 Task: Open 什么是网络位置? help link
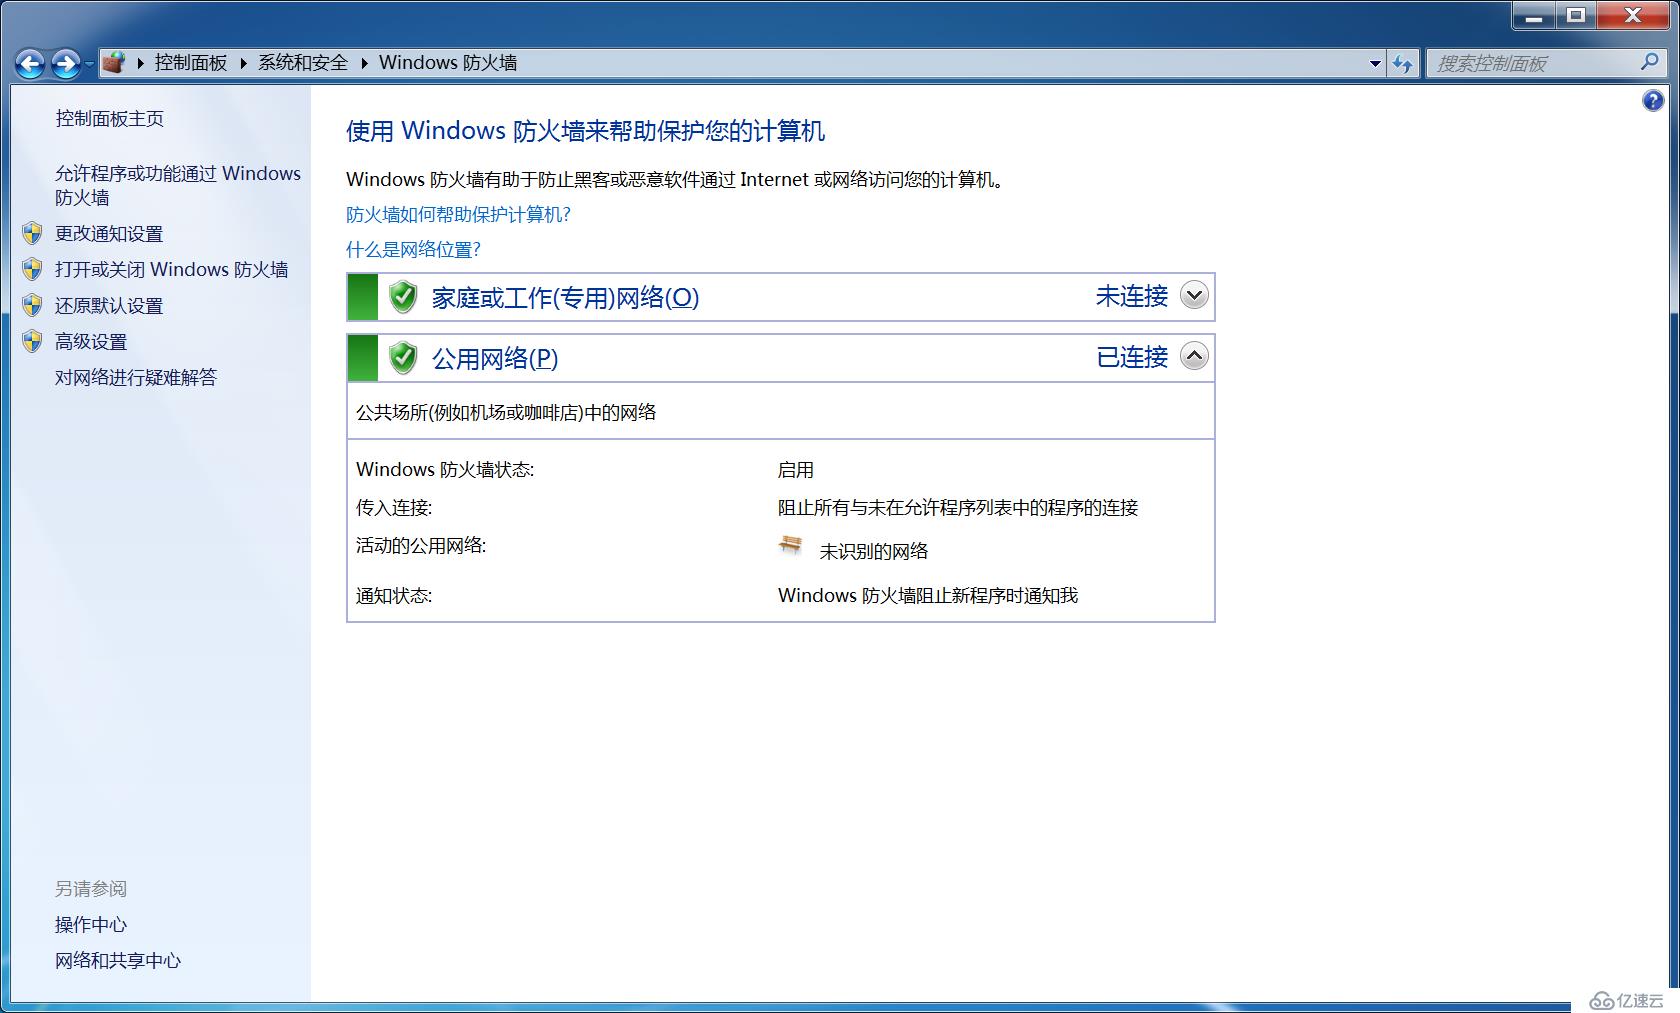(x=413, y=250)
